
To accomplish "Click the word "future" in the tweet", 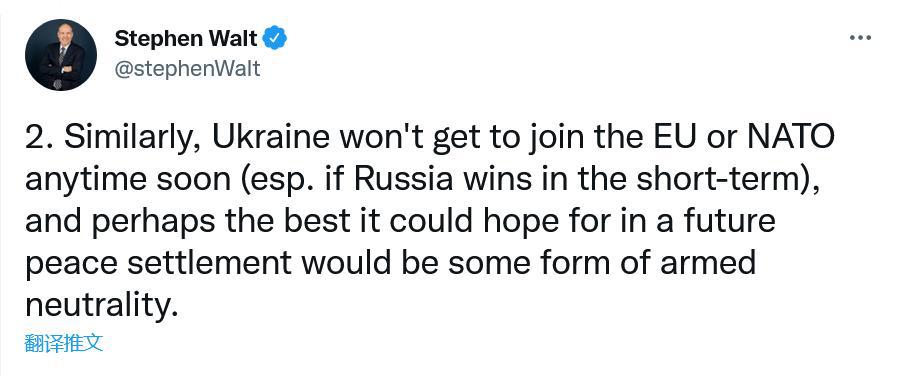I will pos(728,221).
